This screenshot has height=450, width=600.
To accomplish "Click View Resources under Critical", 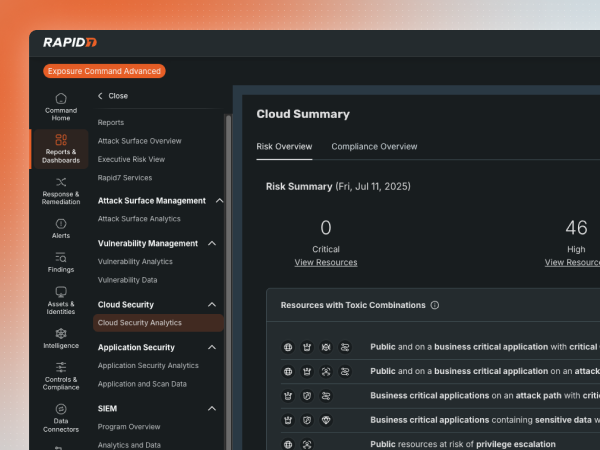I will [325, 262].
